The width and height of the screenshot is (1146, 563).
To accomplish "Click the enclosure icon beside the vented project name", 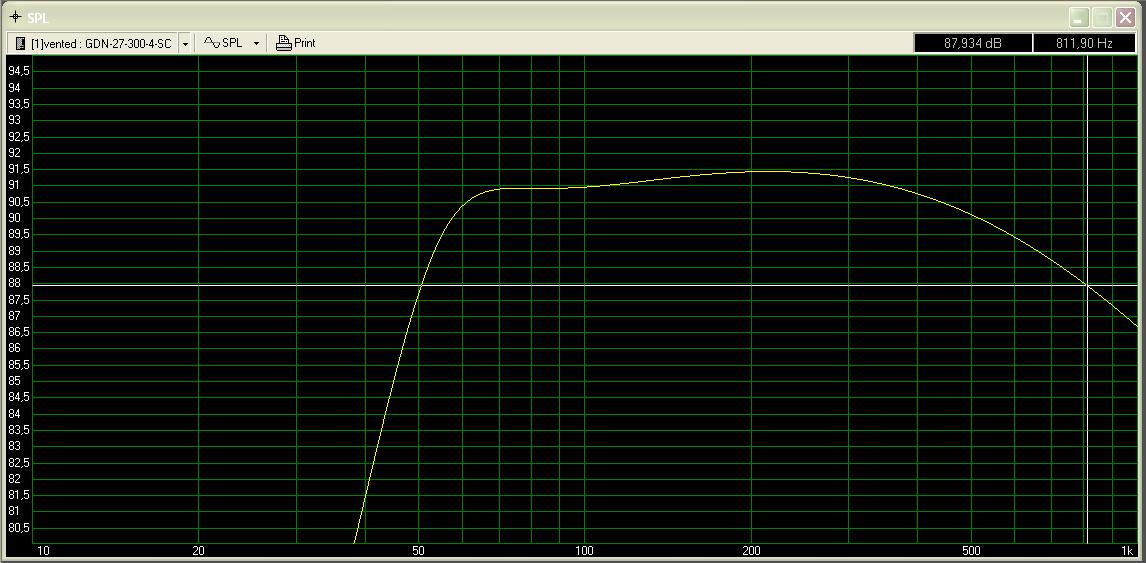I will 20,43.
